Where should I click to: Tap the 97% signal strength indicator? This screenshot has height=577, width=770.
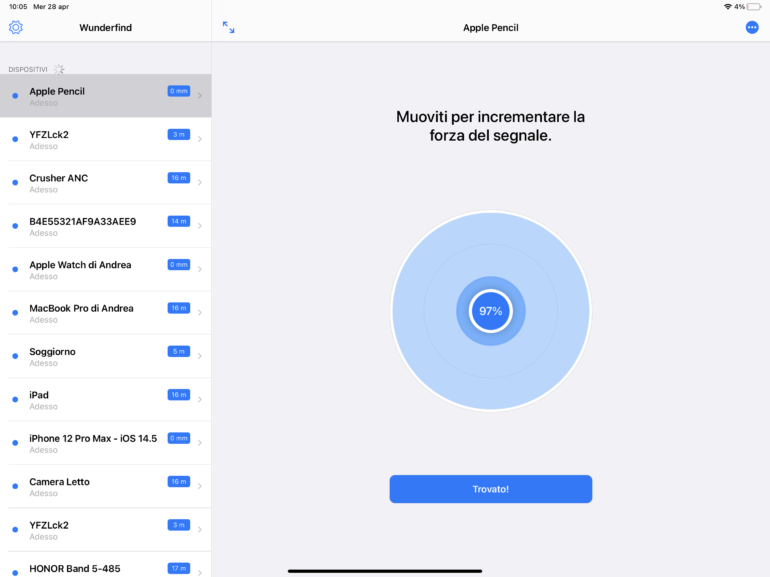(x=491, y=311)
